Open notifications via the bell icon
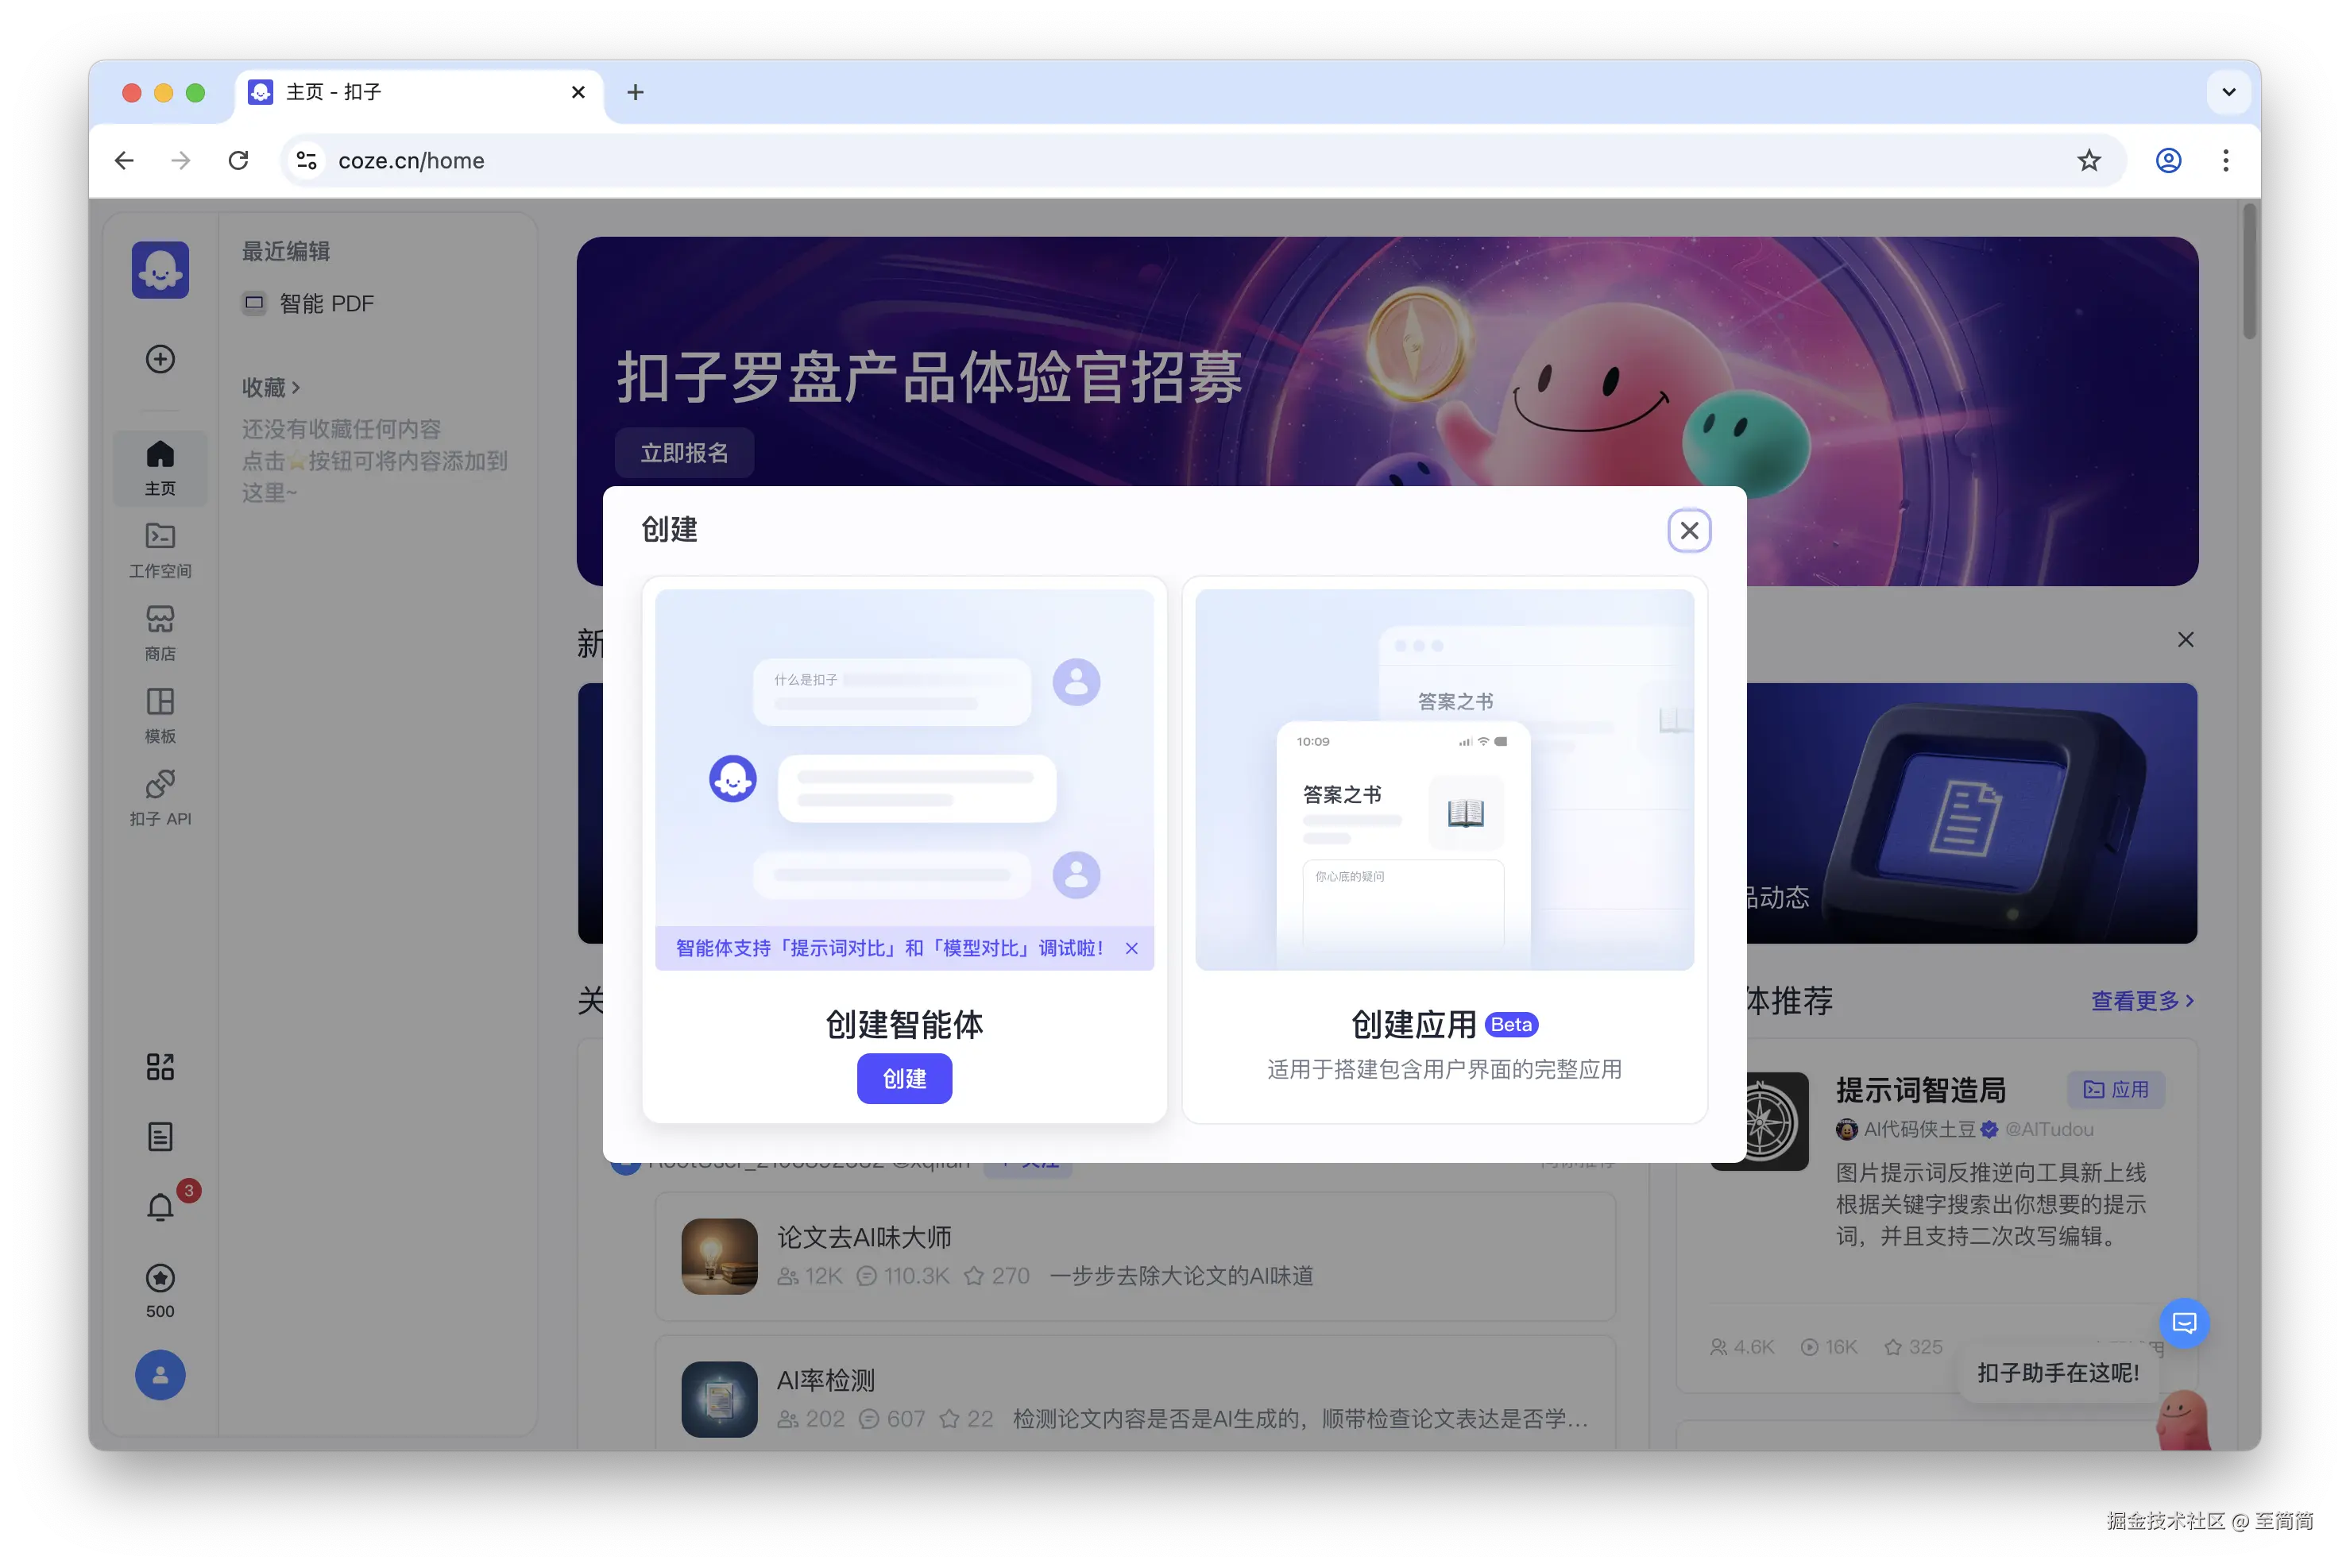The image size is (2350, 1568). tap(160, 1206)
